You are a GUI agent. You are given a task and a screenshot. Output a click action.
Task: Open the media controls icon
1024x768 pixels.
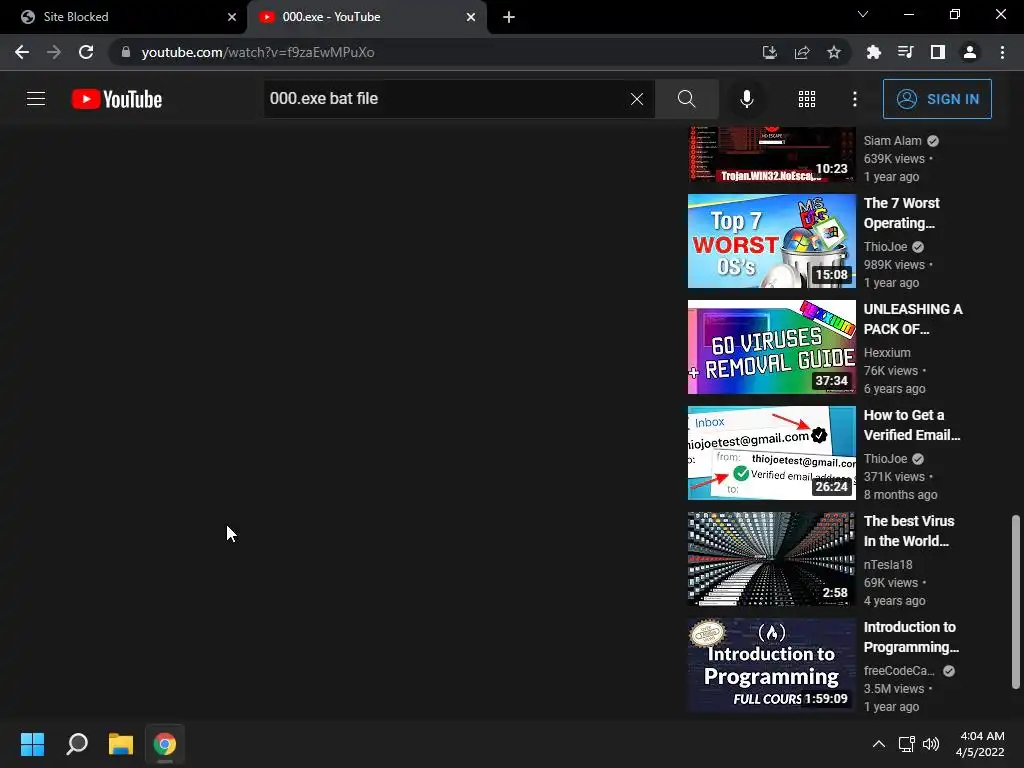[x=905, y=52]
